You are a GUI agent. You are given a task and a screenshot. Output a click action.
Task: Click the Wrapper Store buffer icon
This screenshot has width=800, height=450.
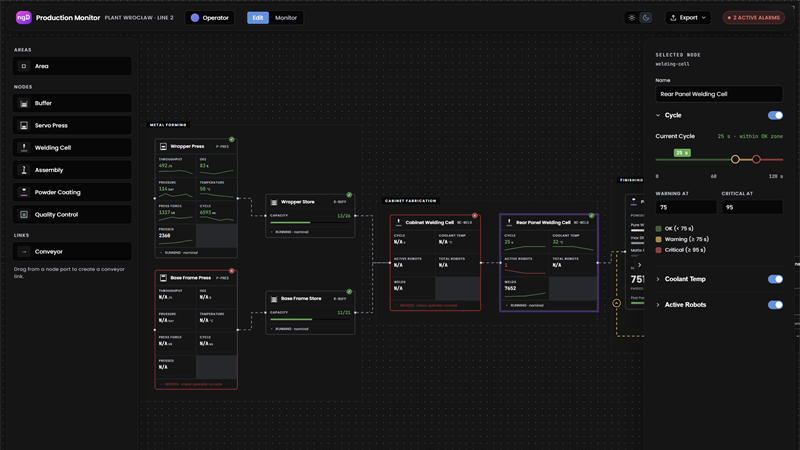tap(274, 202)
